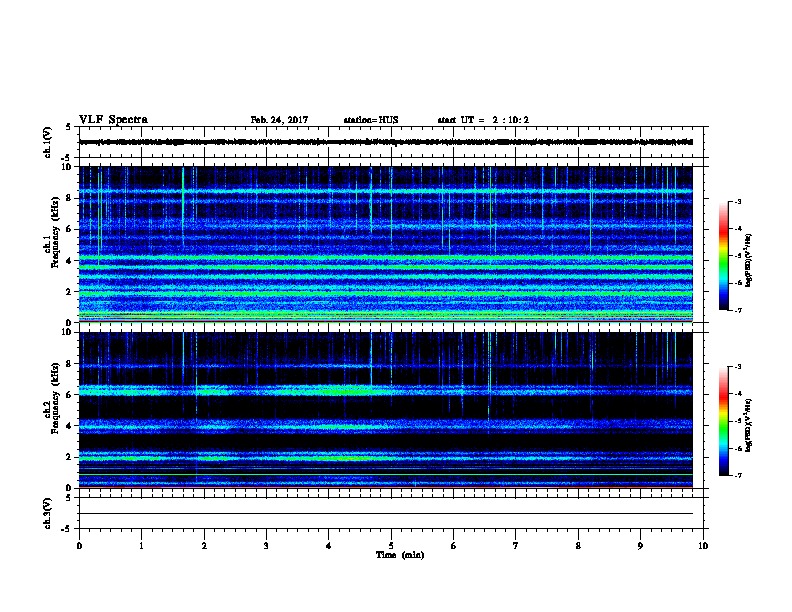Click the ch.1 waveform "-5" voltage tick label
792x612 pixels.
(x=67, y=159)
